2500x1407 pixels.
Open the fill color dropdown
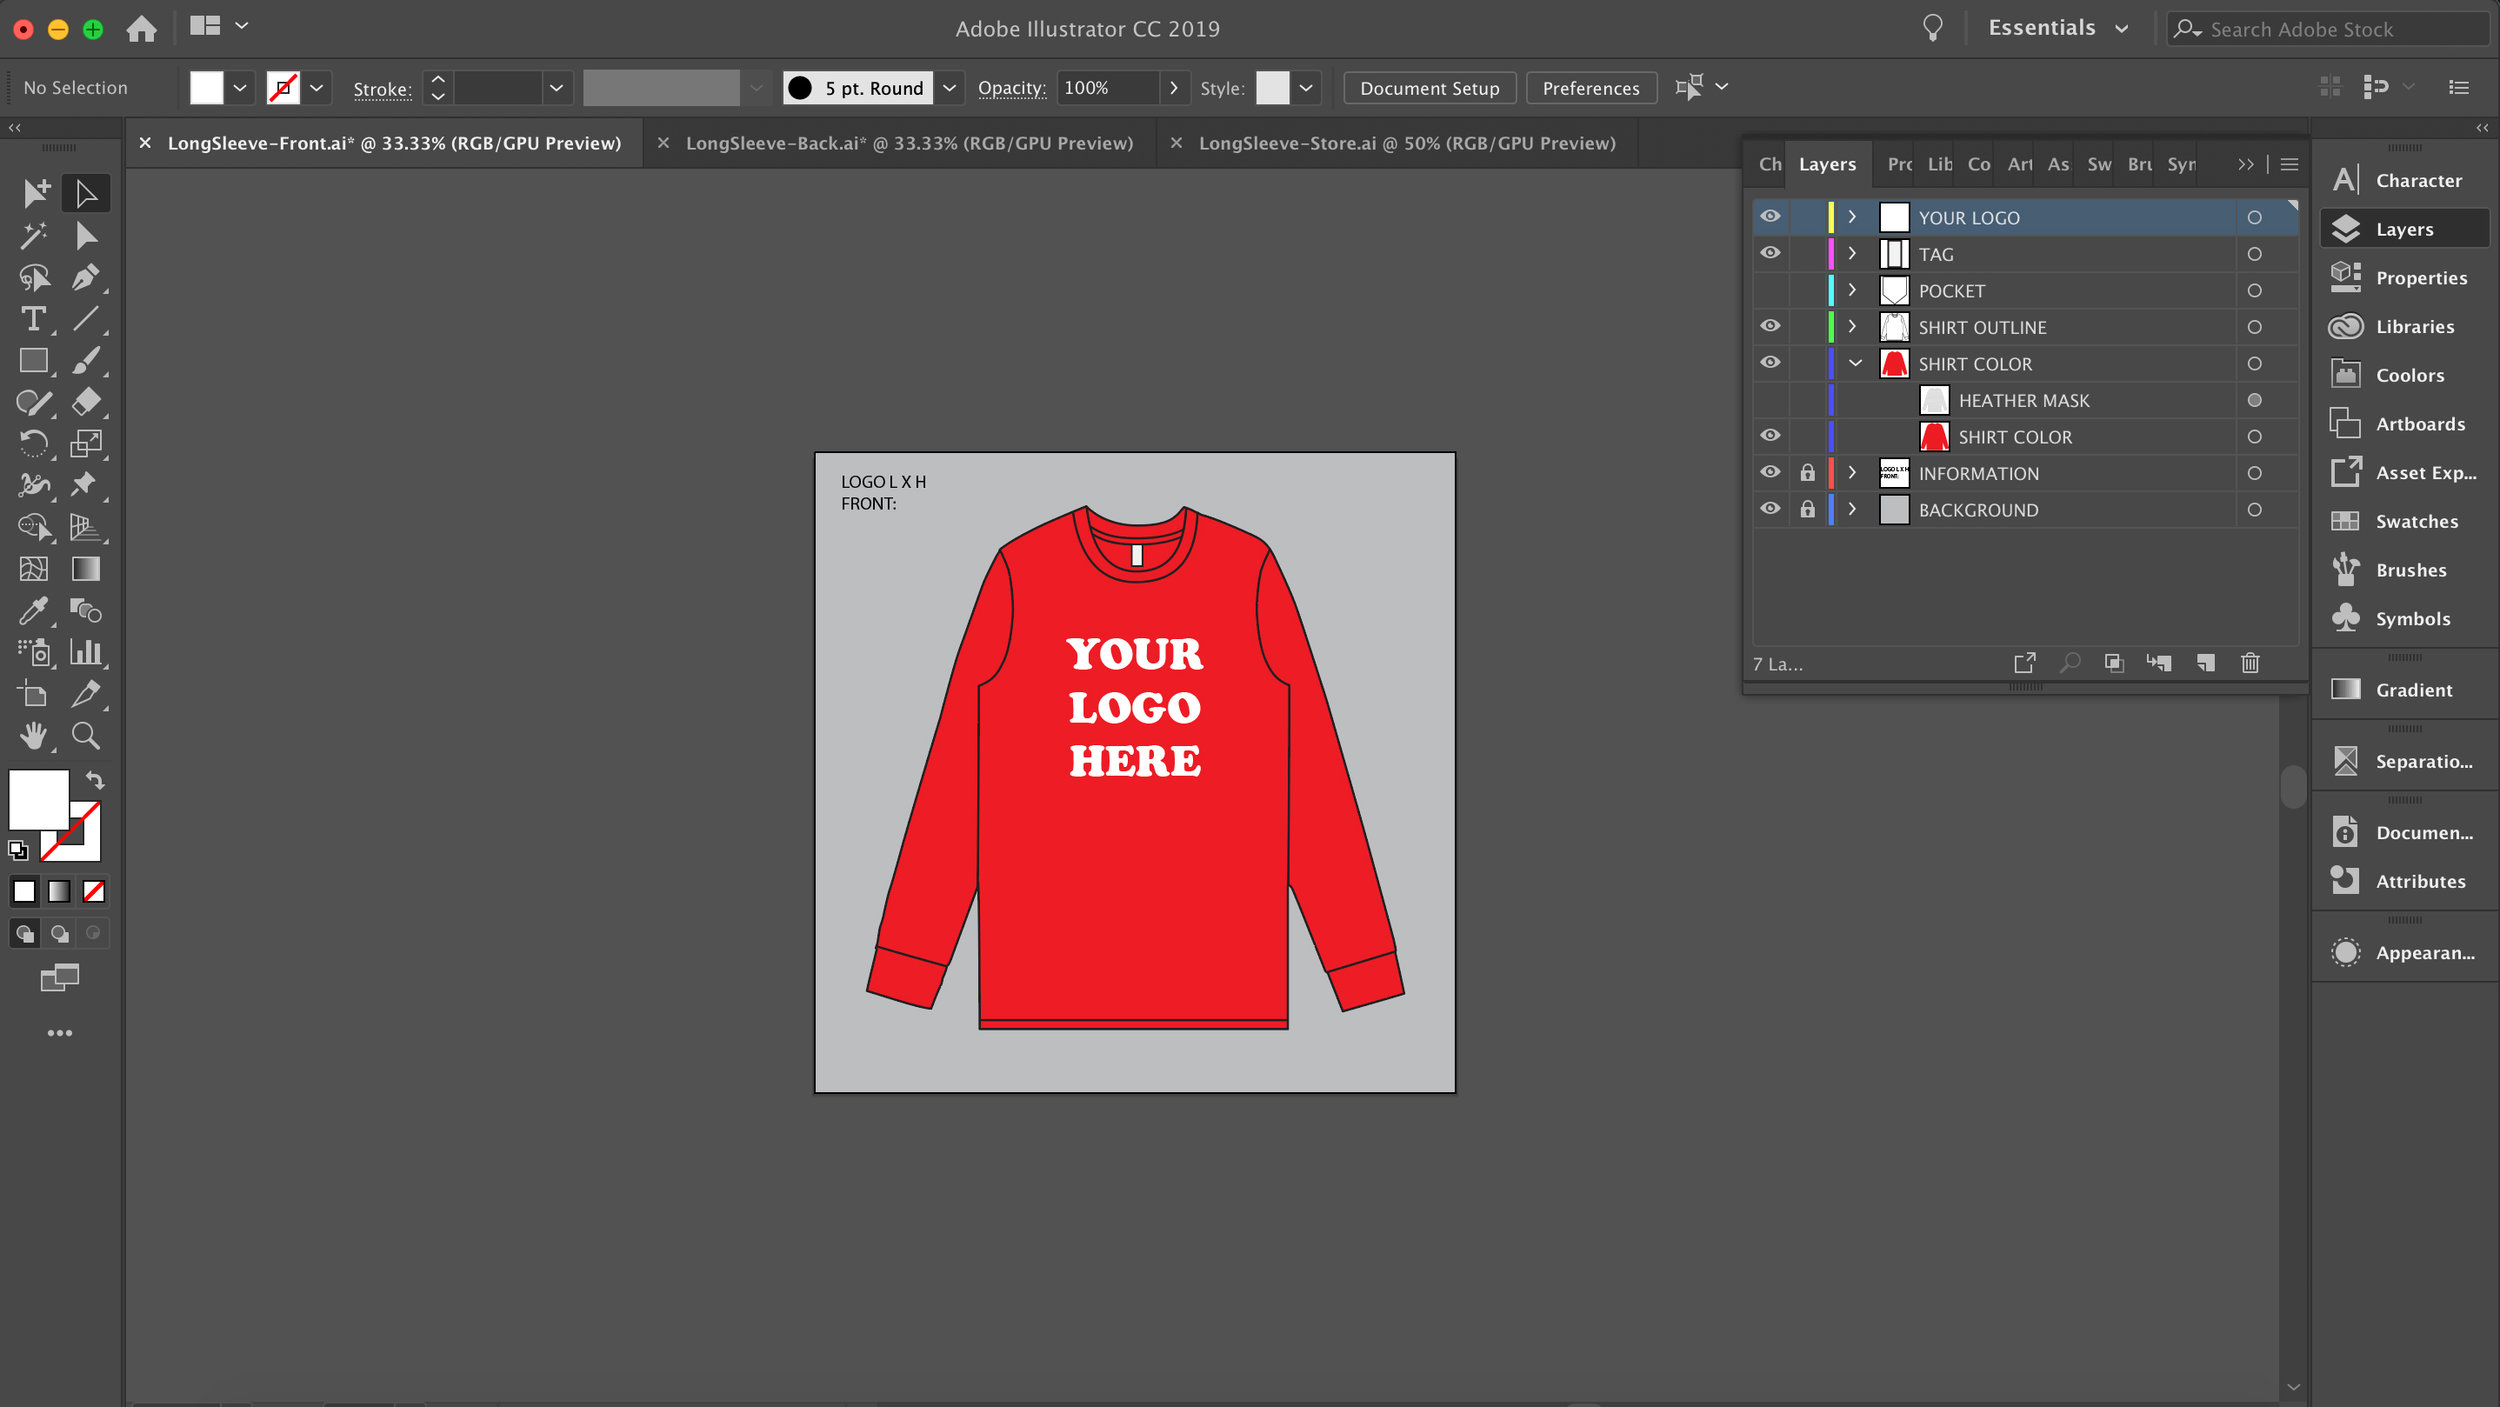point(240,88)
